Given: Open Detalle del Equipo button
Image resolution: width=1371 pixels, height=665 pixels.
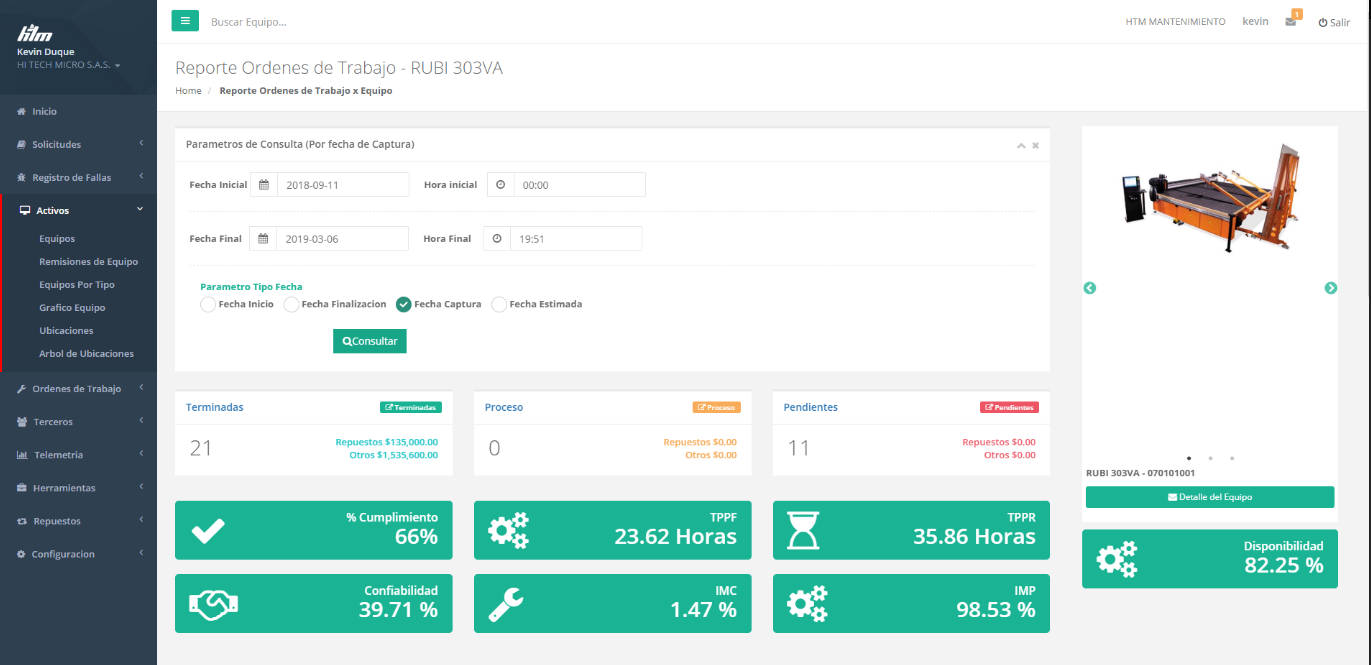Looking at the screenshot, I should click(x=1210, y=497).
